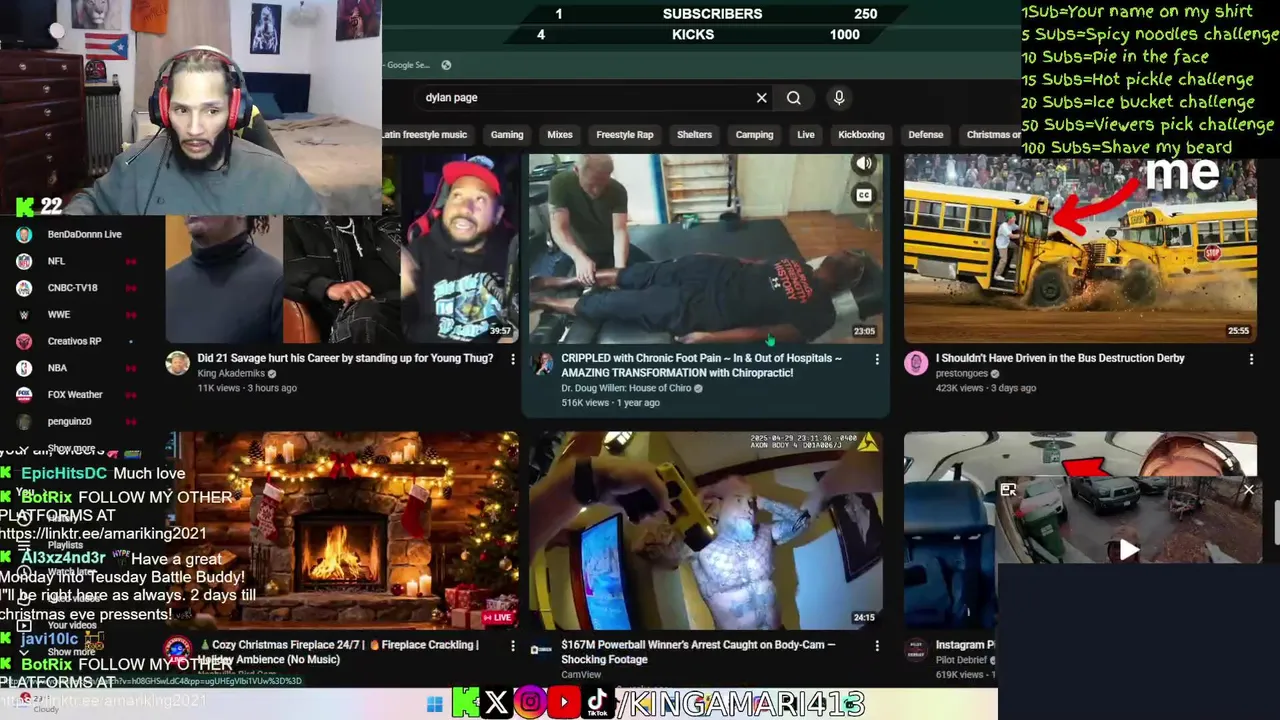Click the X (Twitter) logo in overlay

496,703
